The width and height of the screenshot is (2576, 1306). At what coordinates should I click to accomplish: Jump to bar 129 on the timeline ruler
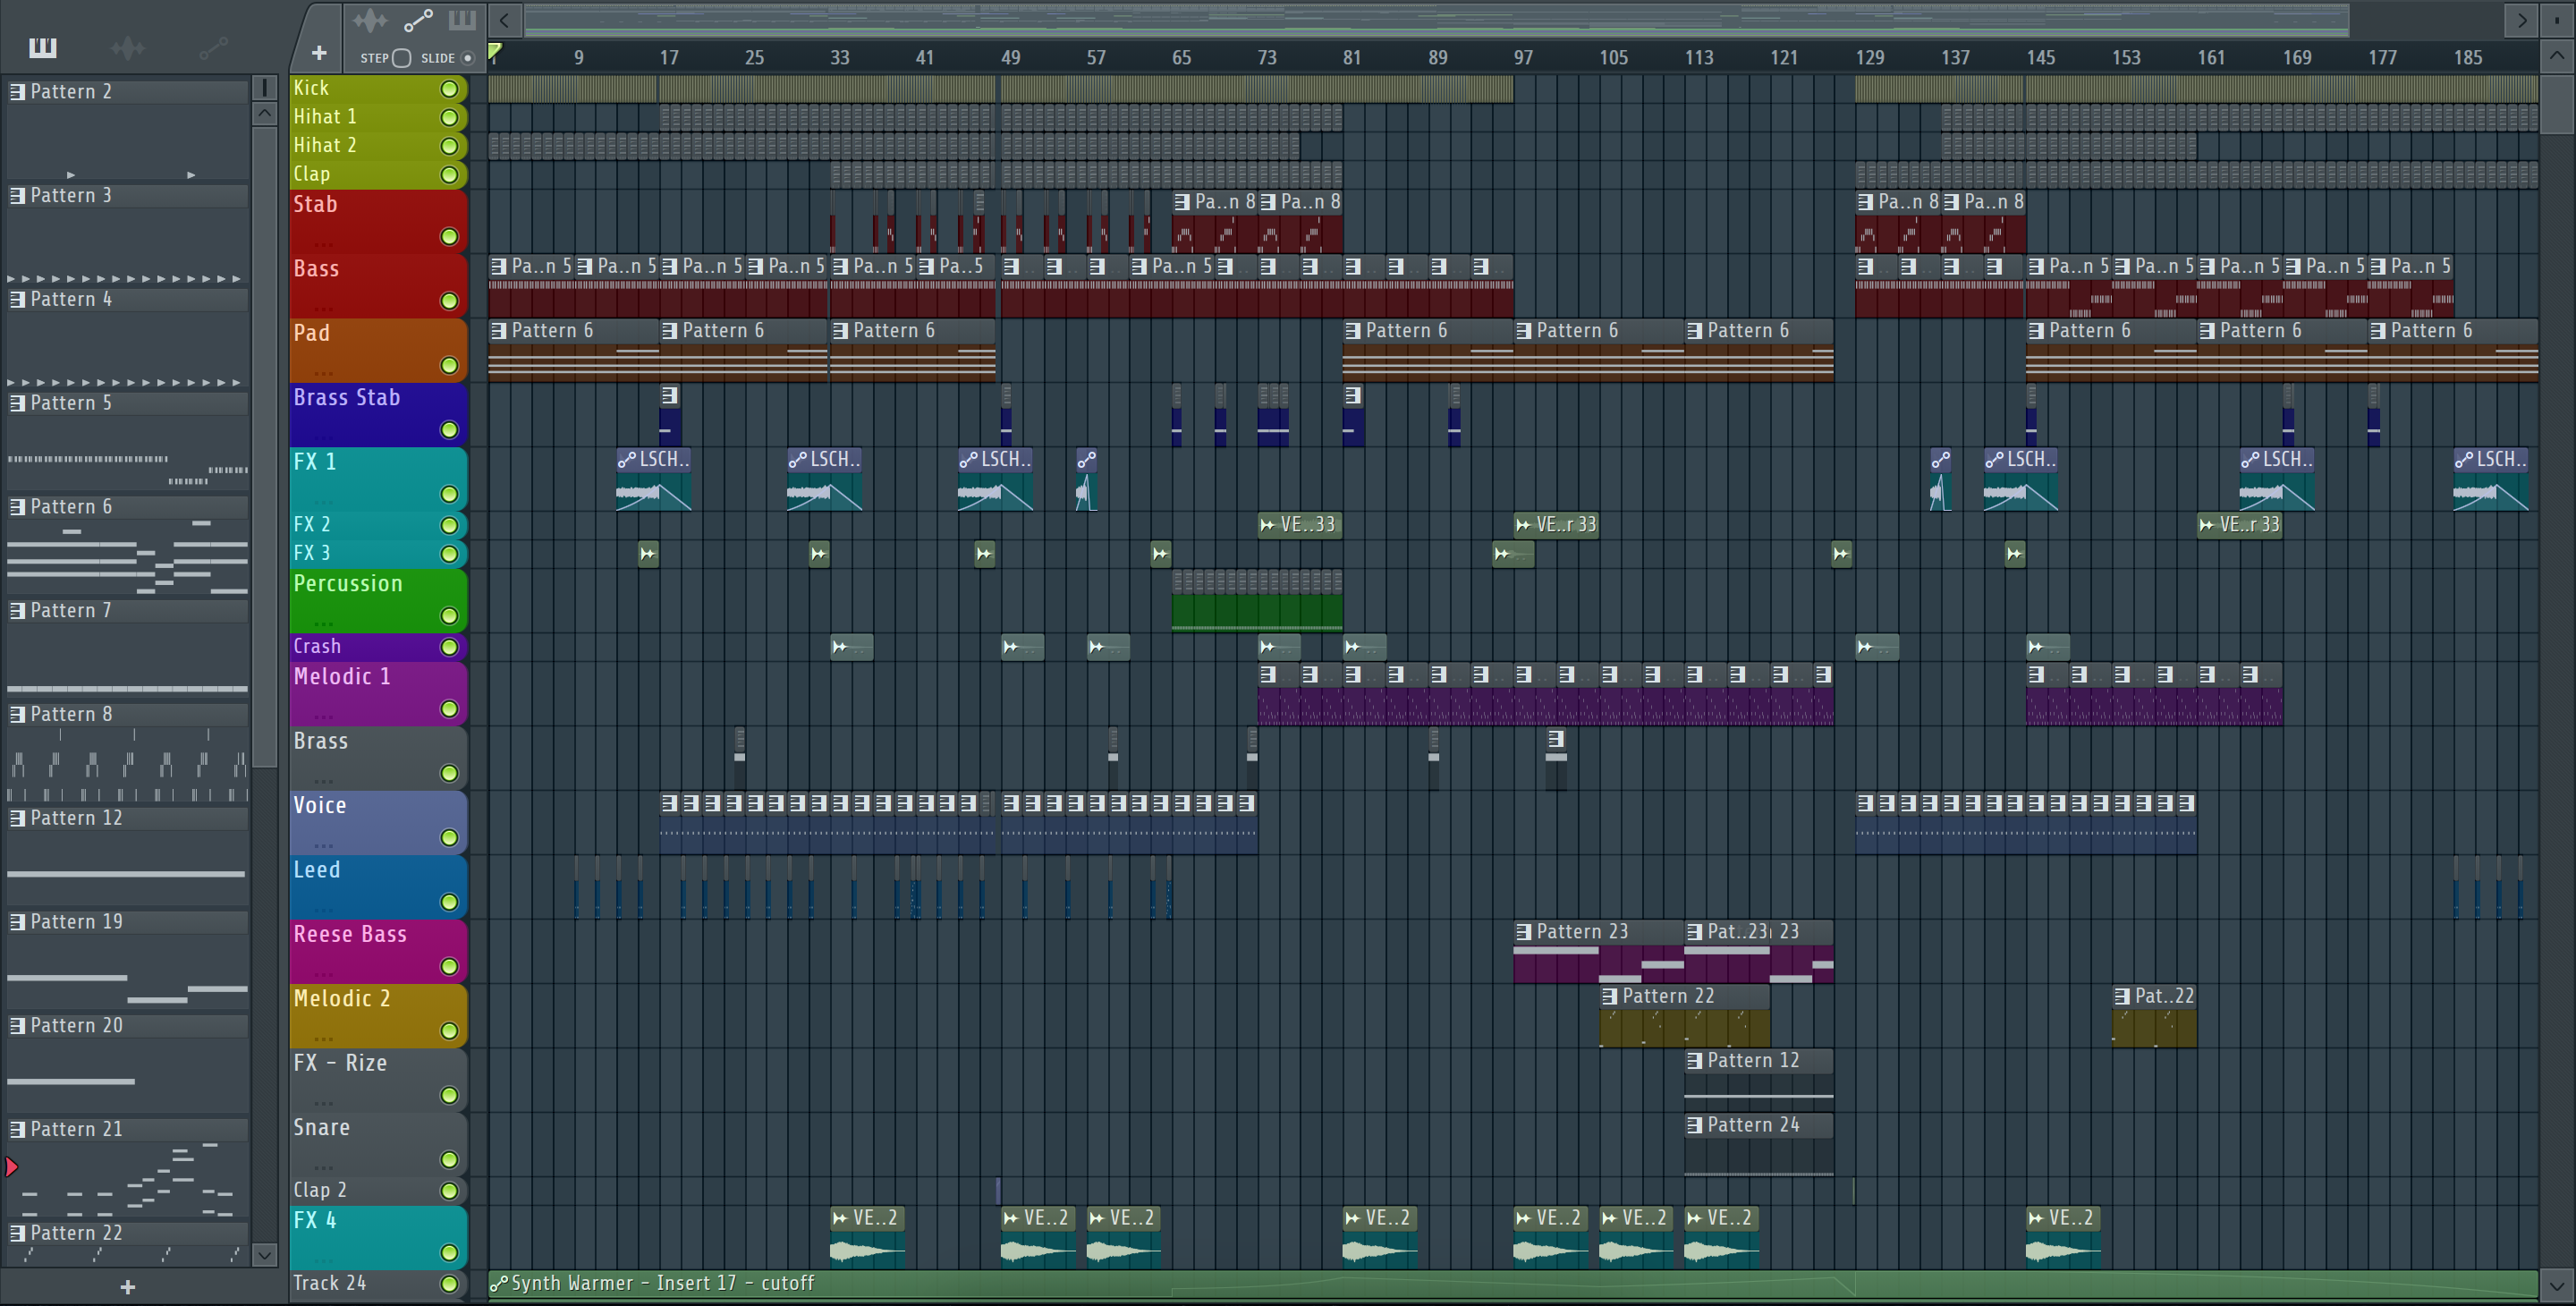point(1870,58)
